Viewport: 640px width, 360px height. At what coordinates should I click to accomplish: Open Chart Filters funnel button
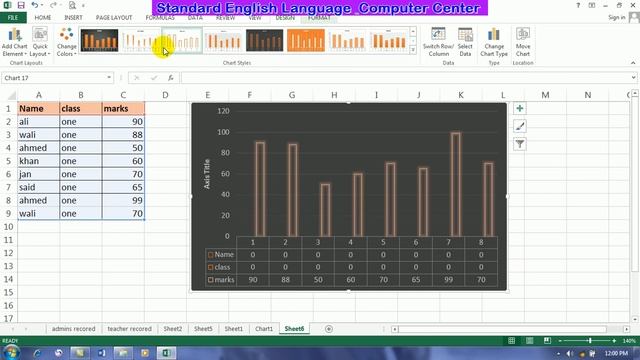pos(520,144)
